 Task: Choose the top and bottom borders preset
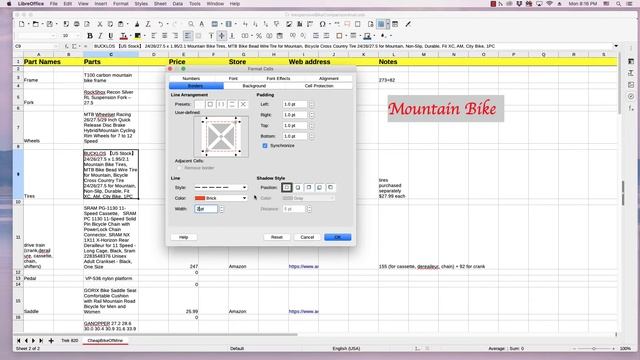click(x=232, y=104)
